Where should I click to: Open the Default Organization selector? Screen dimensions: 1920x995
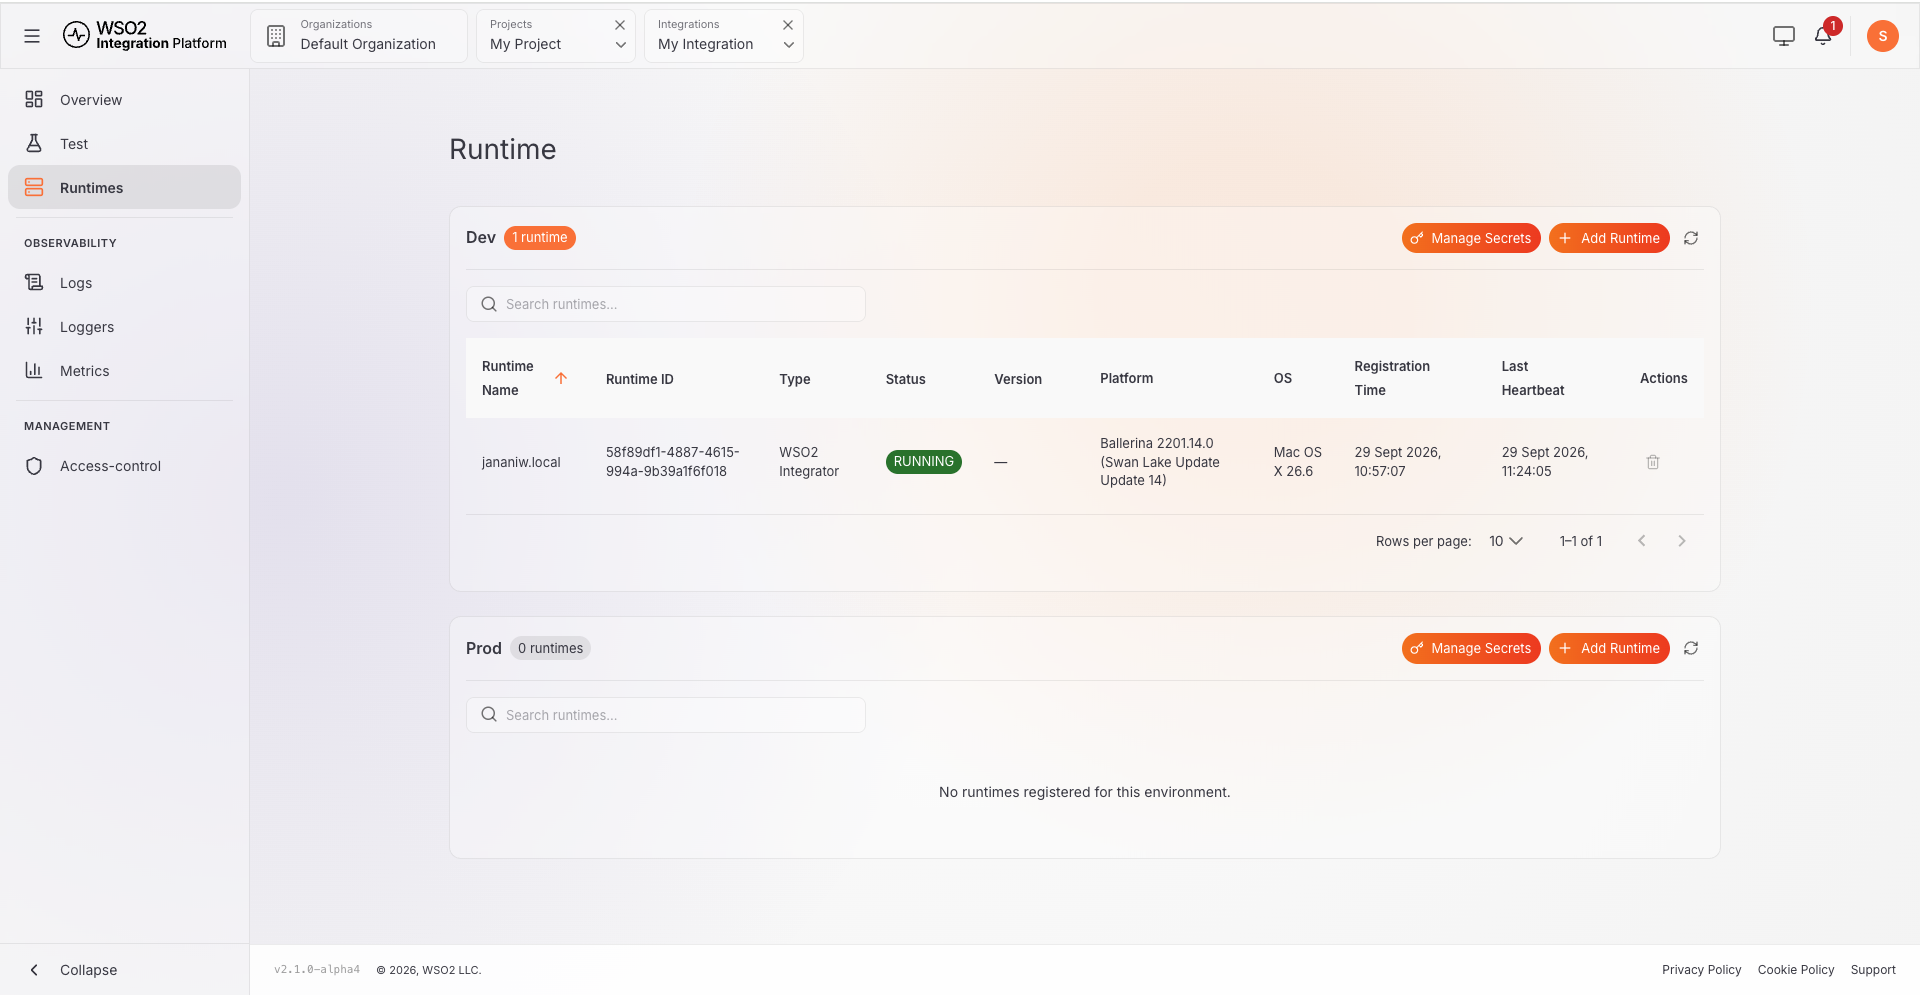point(359,36)
